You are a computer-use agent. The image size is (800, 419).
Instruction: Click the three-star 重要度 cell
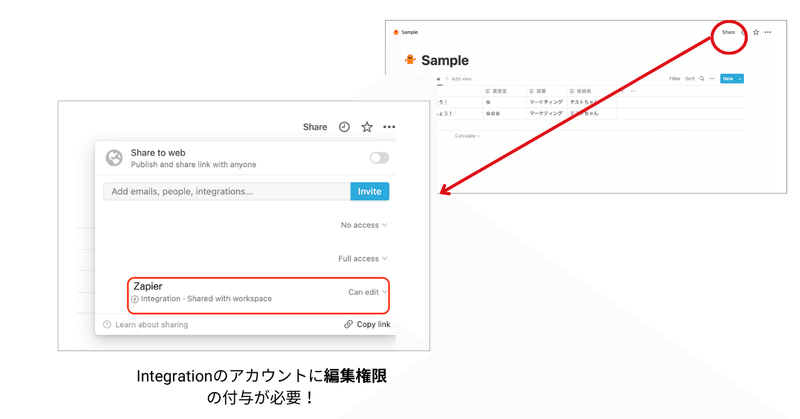click(x=505, y=113)
